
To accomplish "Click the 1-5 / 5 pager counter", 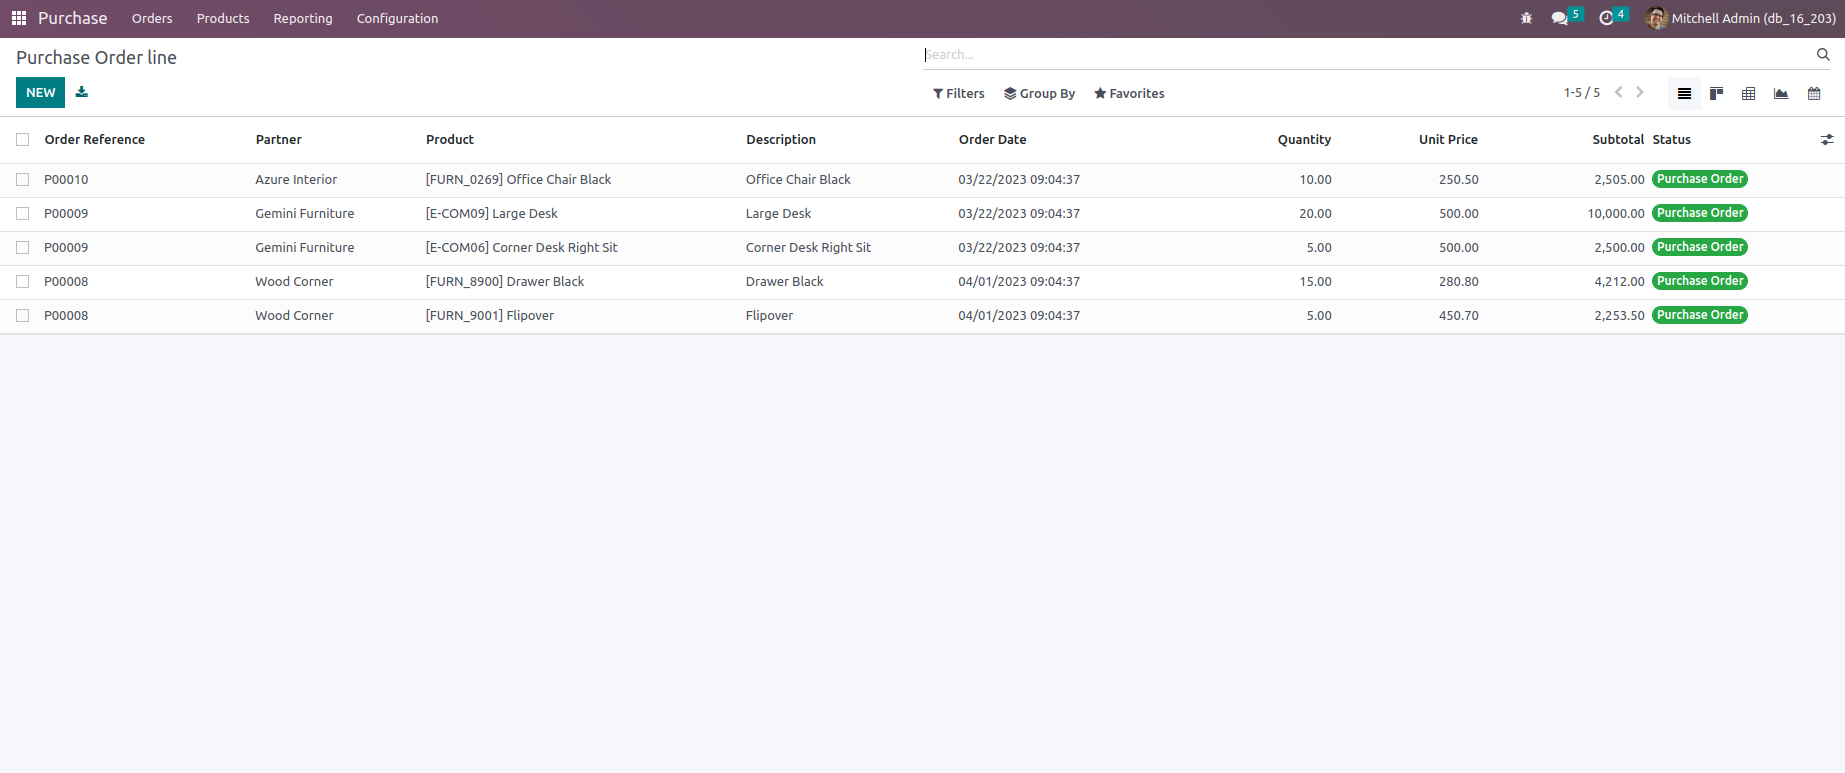I will pos(1582,93).
